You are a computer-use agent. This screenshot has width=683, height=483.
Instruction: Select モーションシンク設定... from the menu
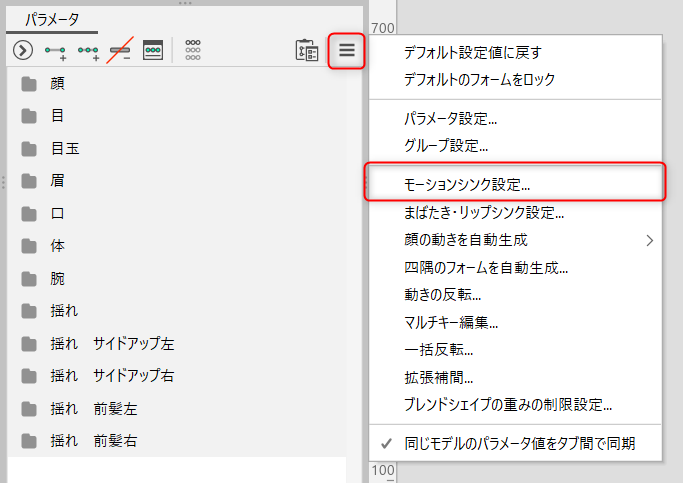[466, 184]
